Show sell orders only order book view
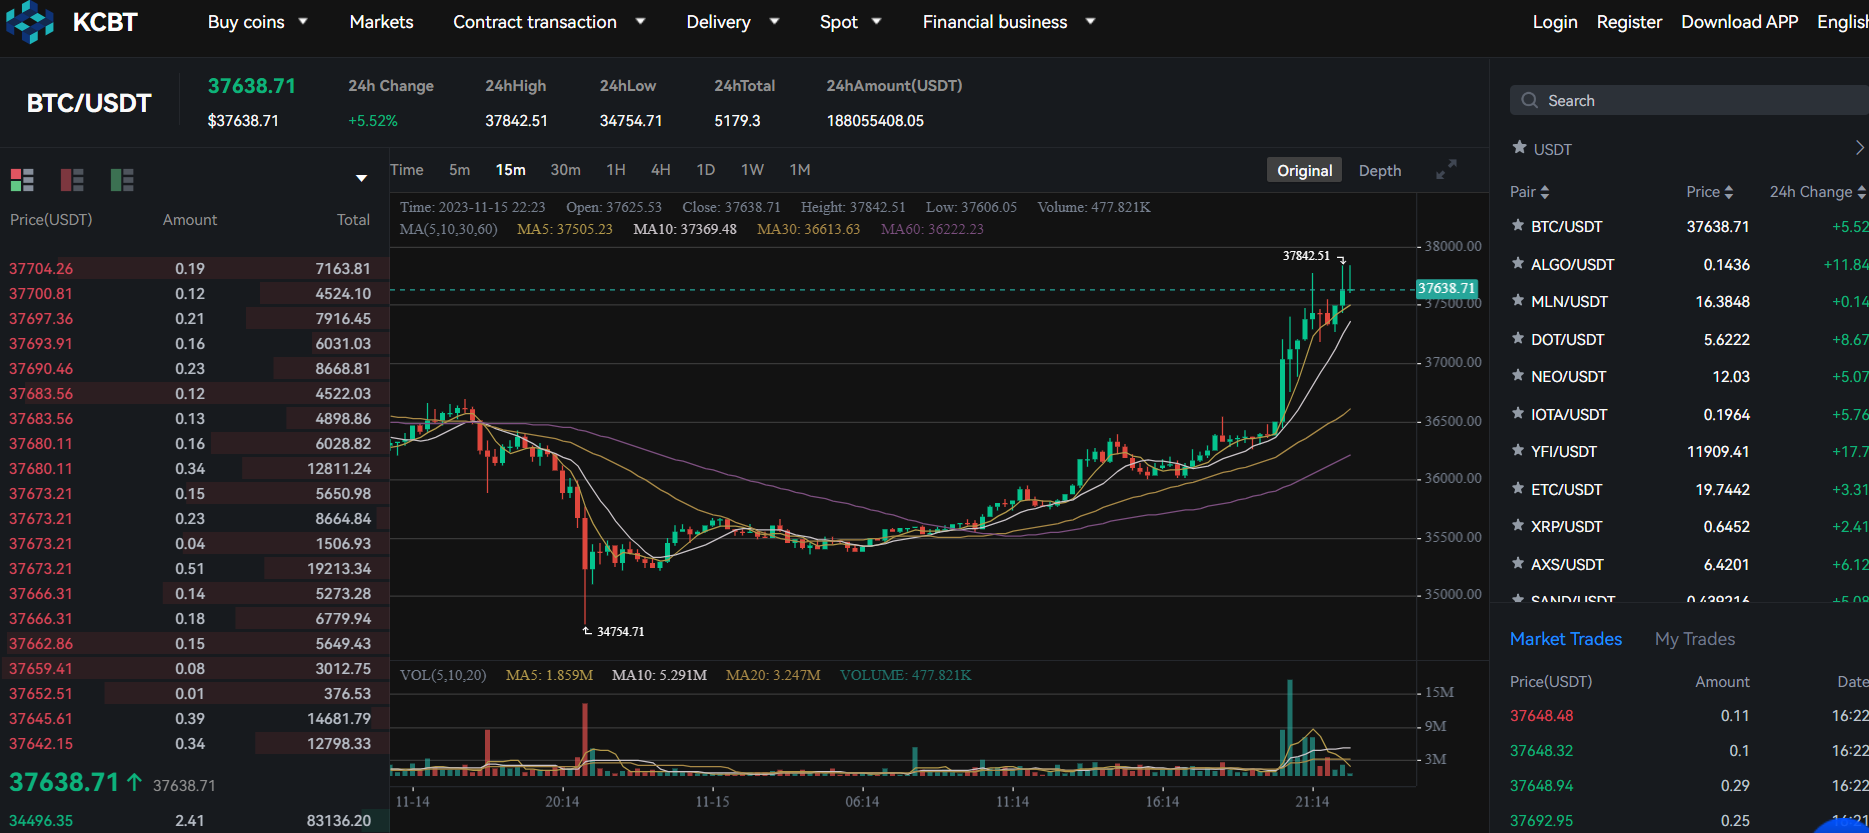The width and height of the screenshot is (1869, 833). [x=72, y=180]
